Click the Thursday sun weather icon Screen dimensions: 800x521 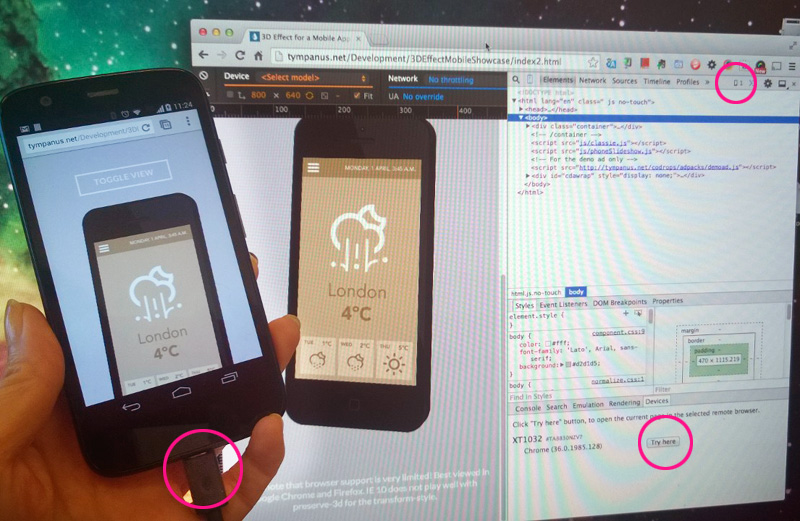pos(394,364)
